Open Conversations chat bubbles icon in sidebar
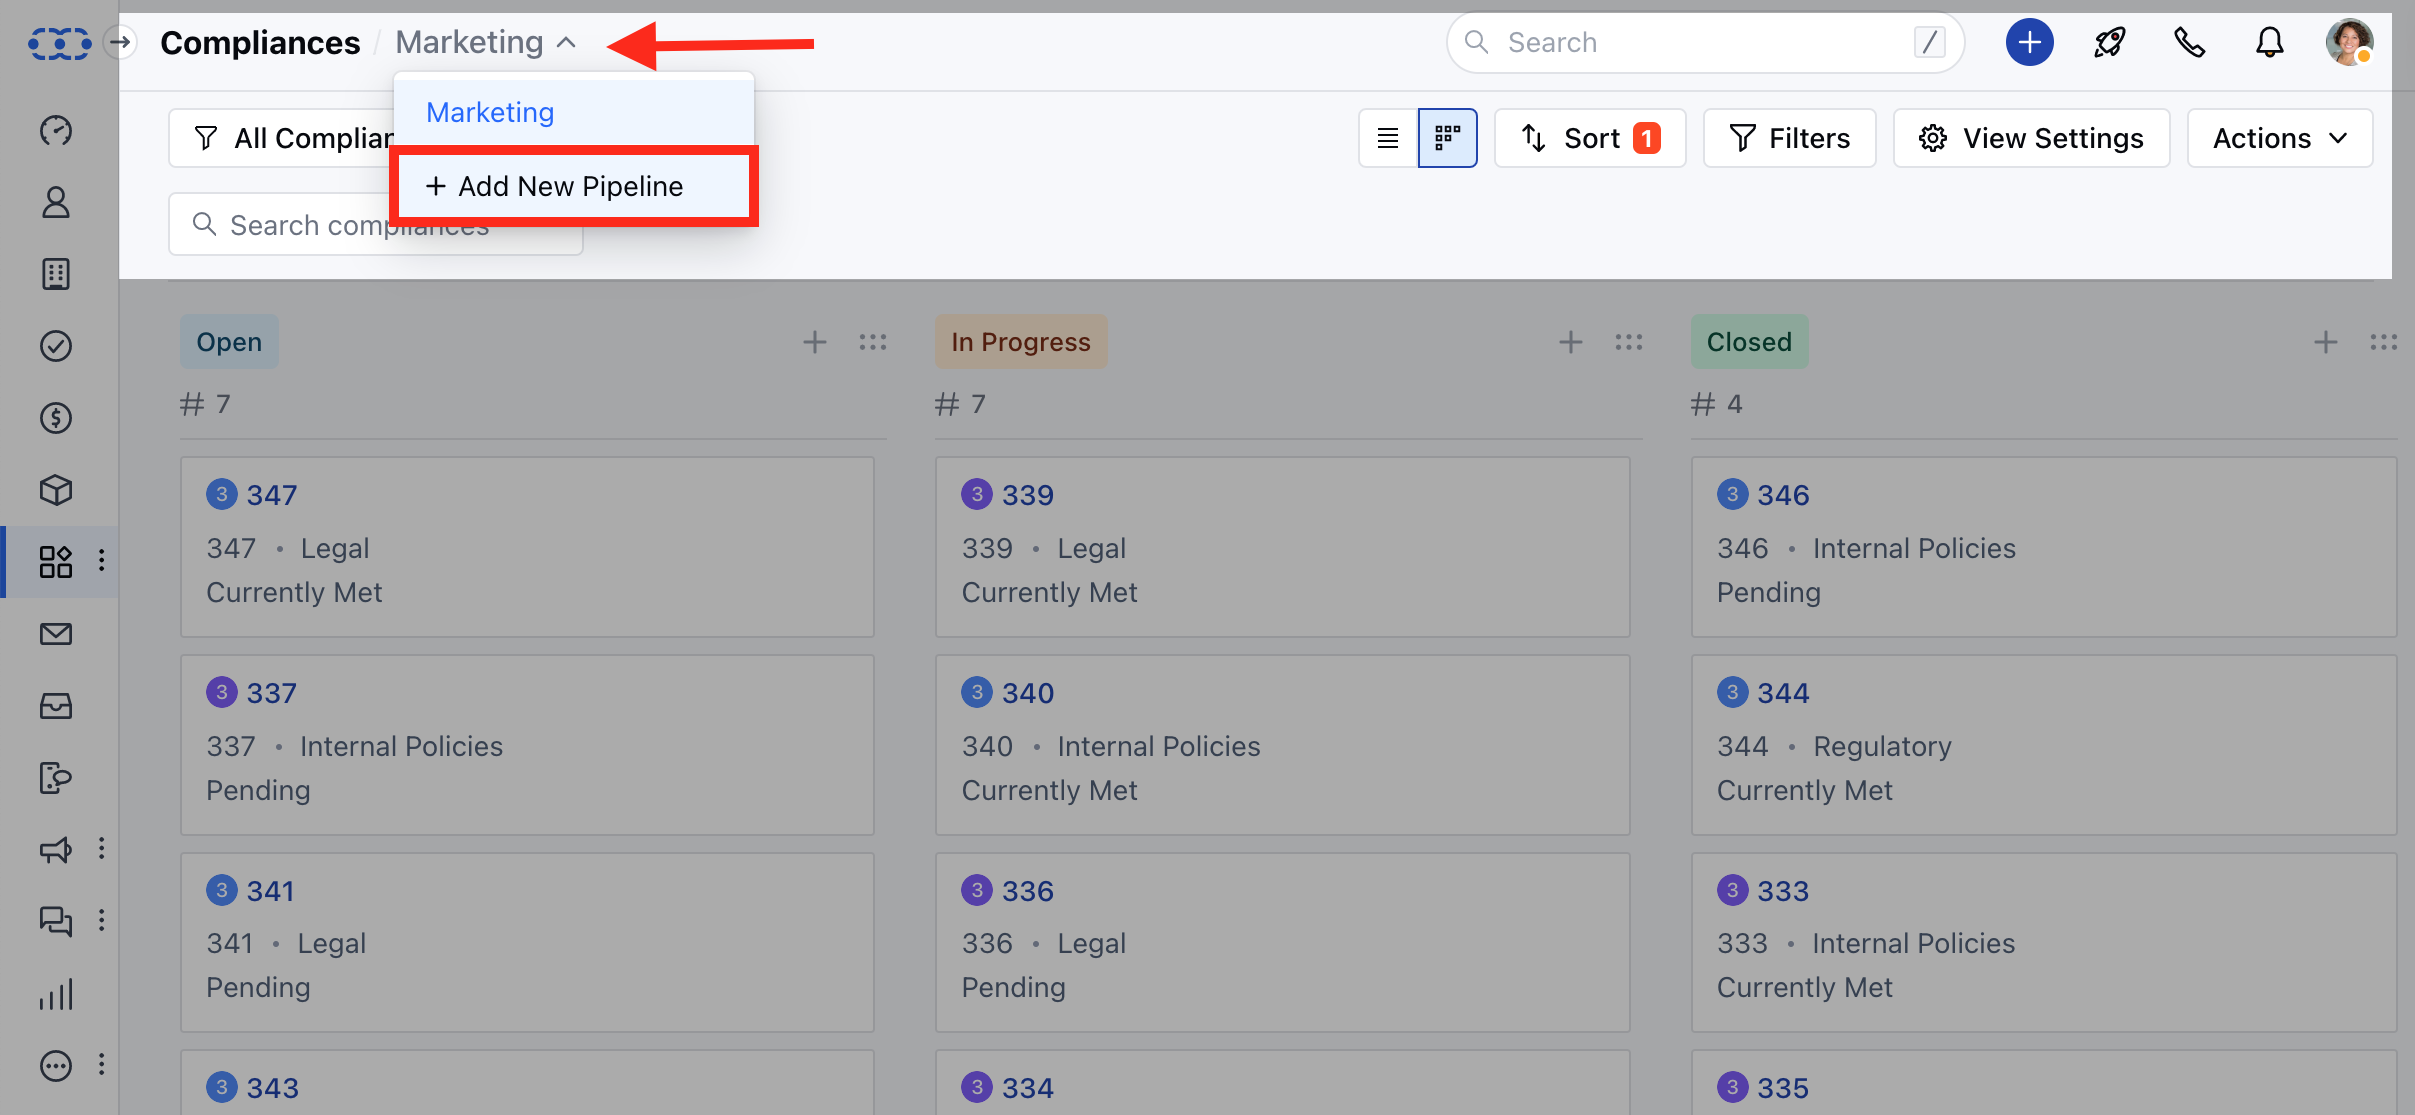The height and width of the screenshot is (1115, 2415). (56, 921)
